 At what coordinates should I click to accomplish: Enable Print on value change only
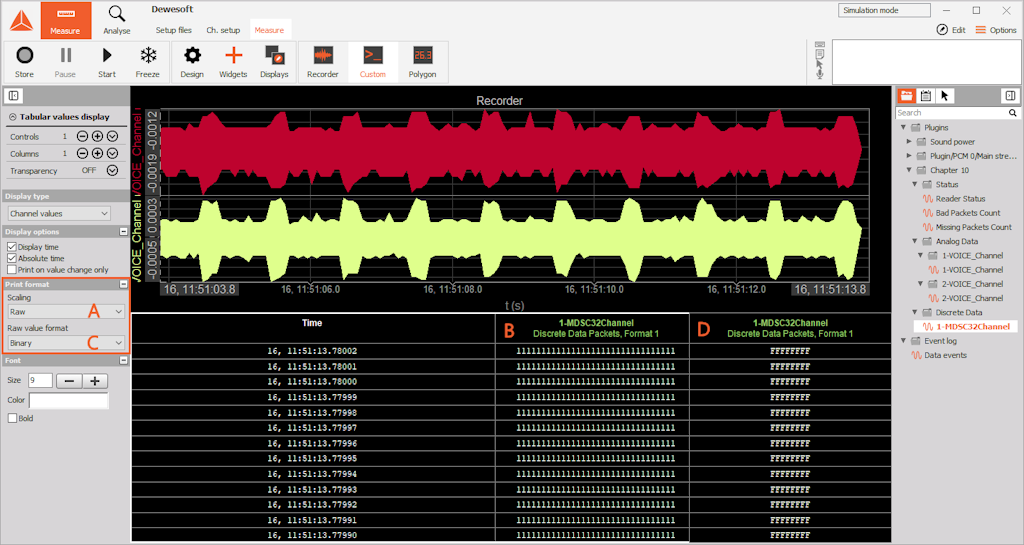click(12, 270)
